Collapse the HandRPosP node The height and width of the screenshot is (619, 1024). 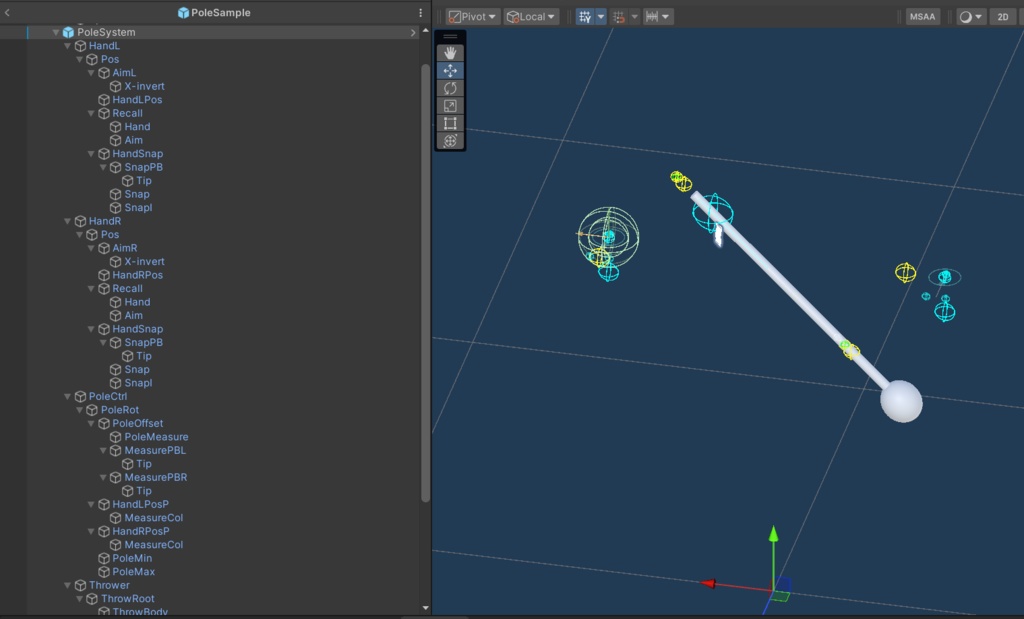(91, 532)
